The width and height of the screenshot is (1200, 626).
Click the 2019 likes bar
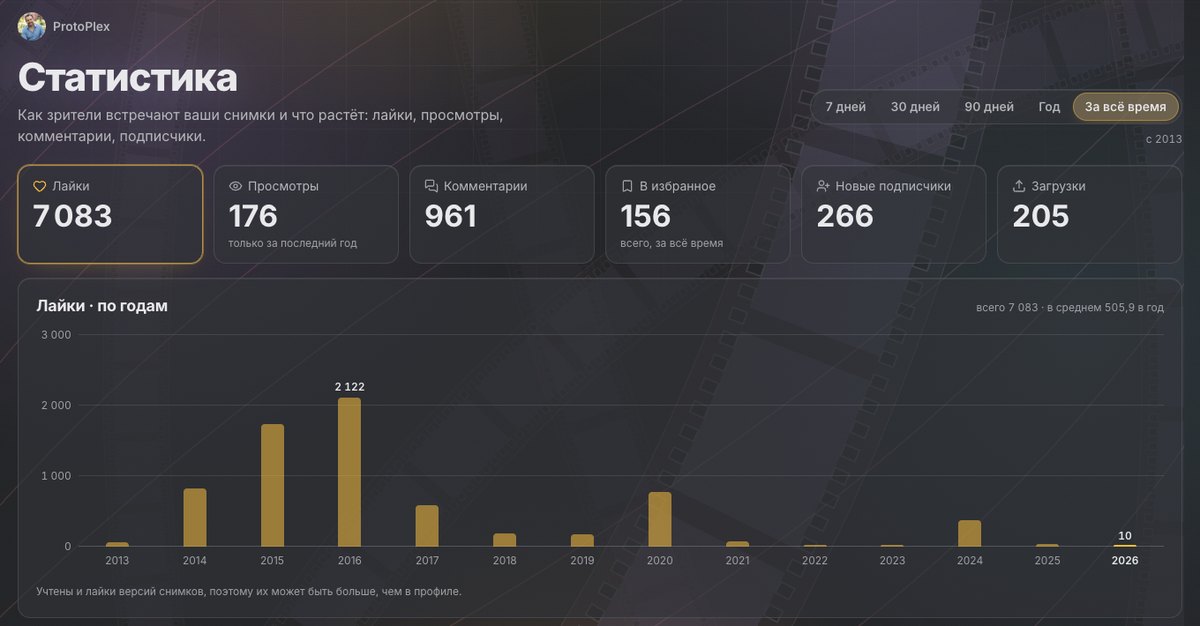pos(582,540)
